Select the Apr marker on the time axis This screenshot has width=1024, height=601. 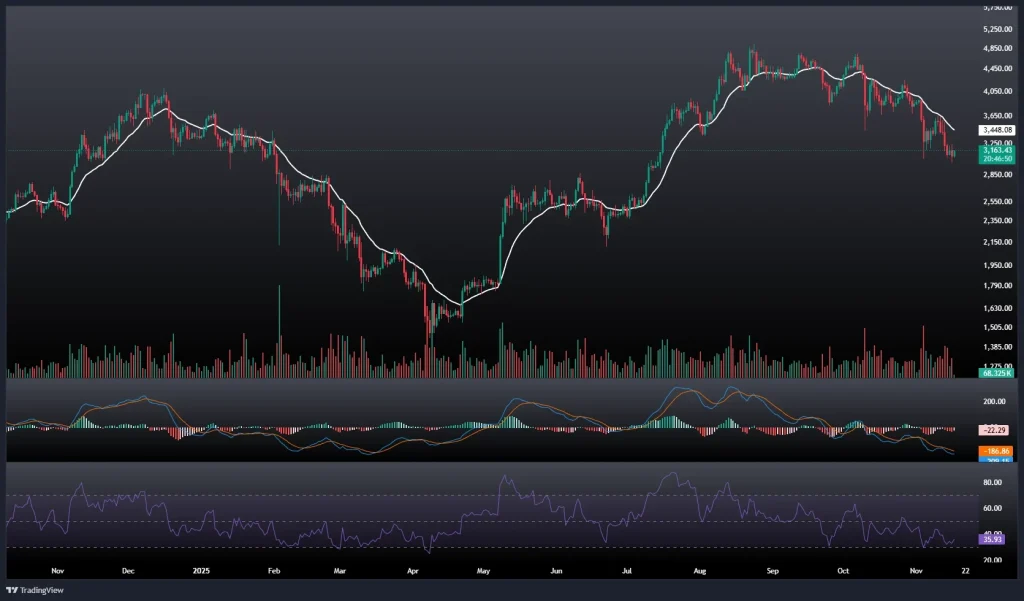(x=414, y=569)
